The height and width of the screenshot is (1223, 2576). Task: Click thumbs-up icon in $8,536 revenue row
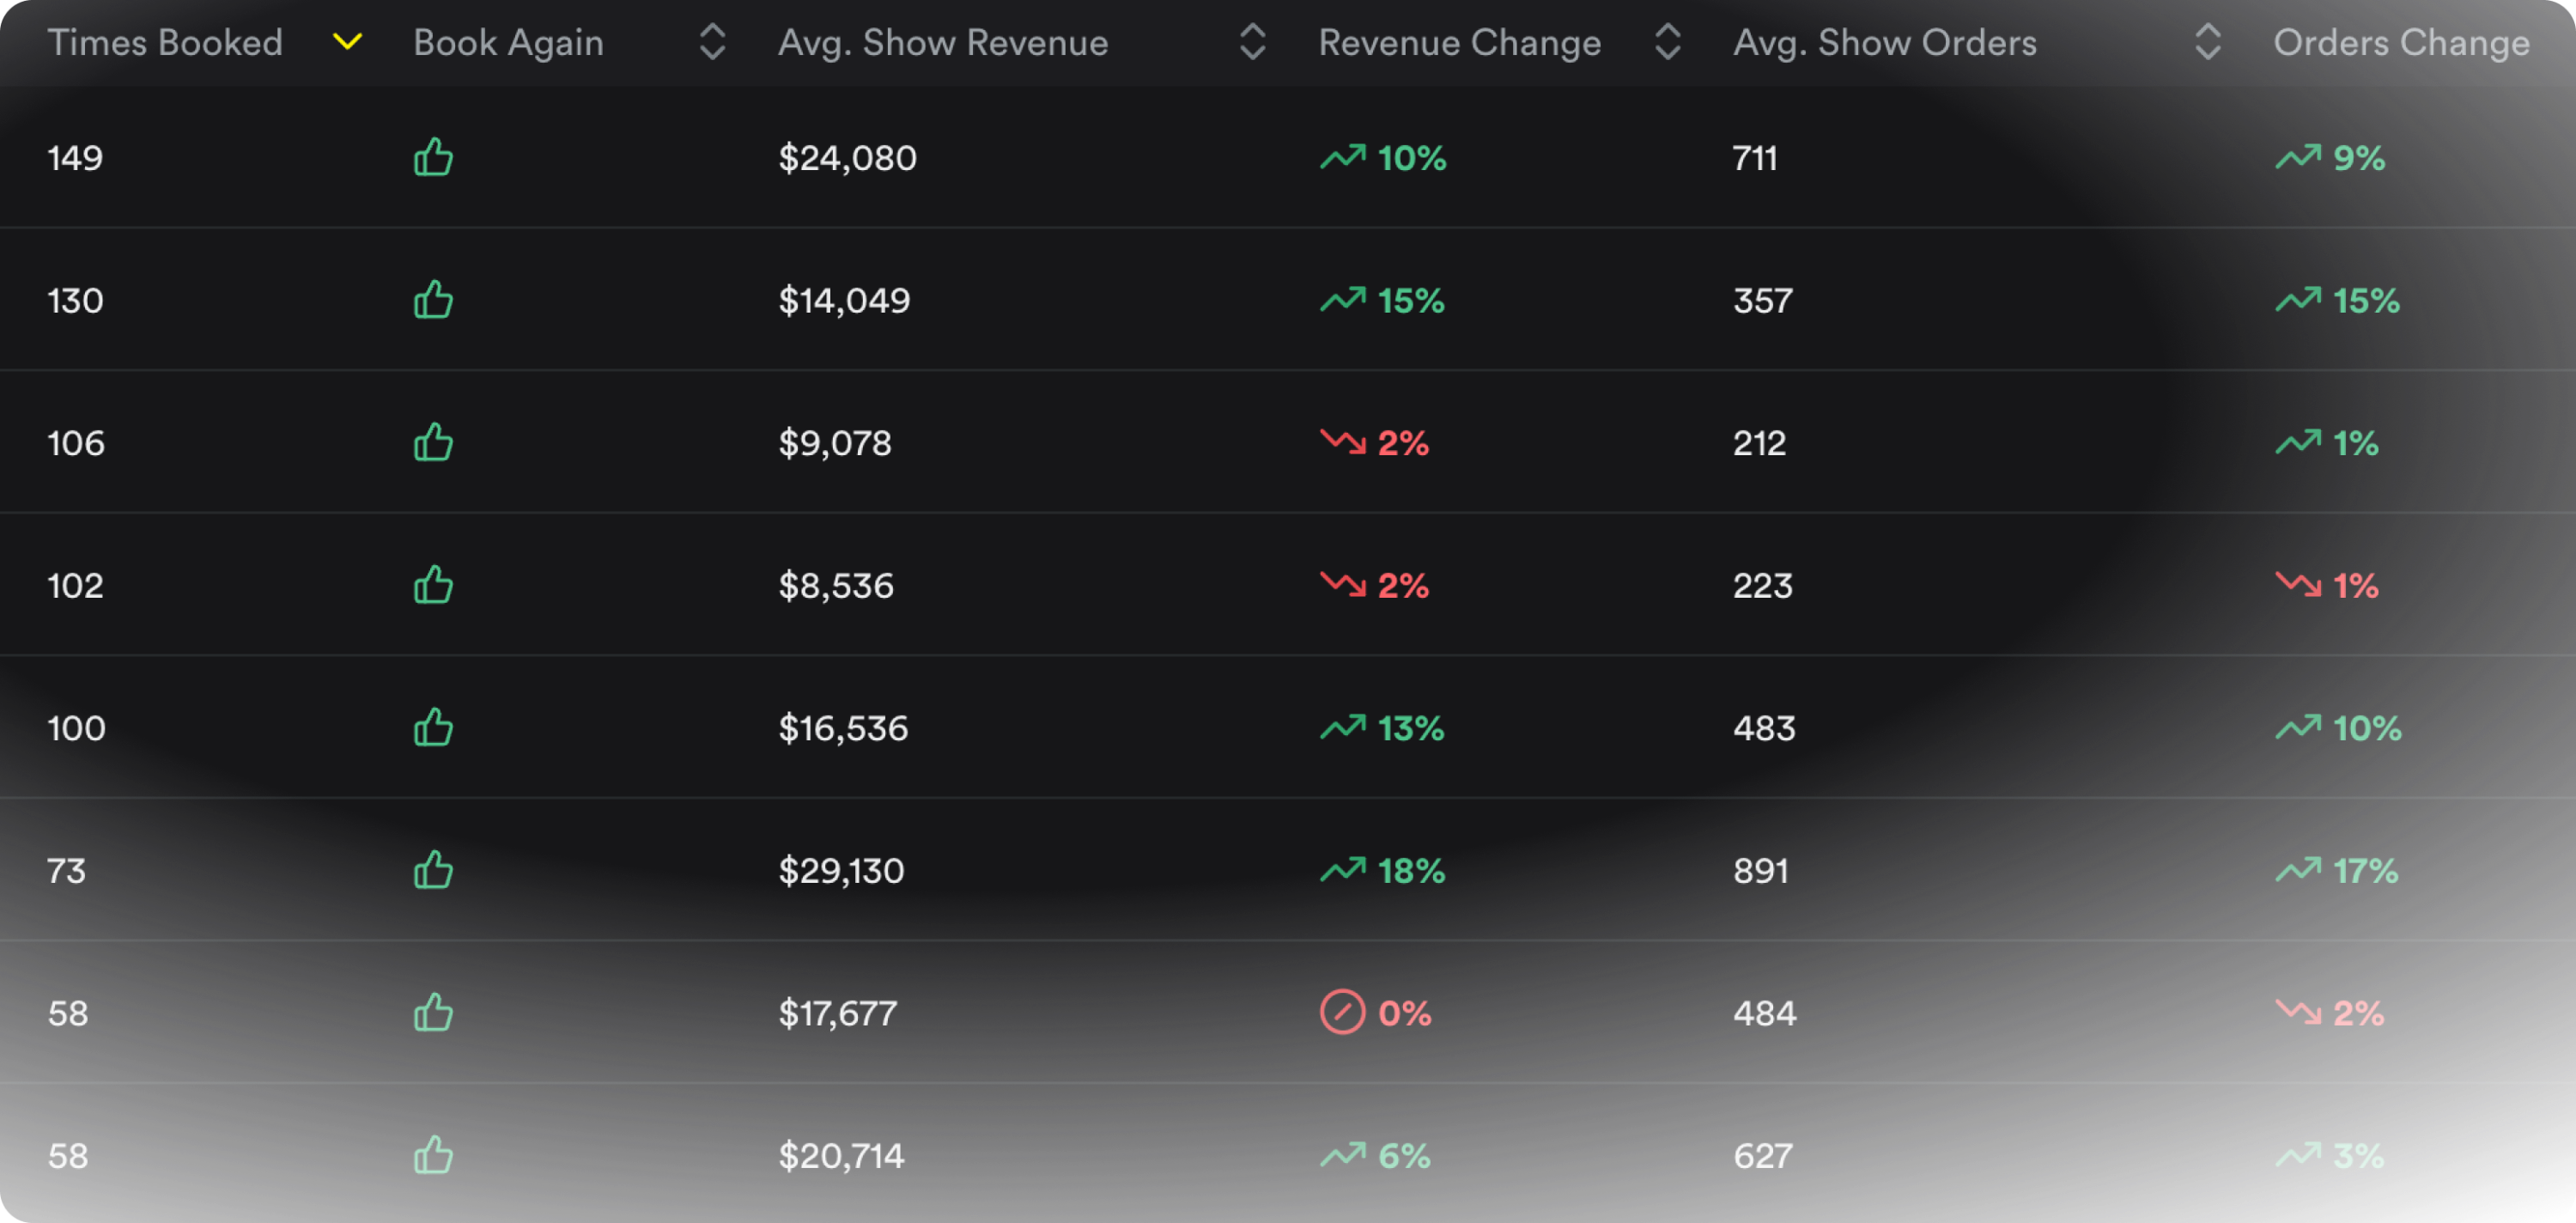pos(433,585)
